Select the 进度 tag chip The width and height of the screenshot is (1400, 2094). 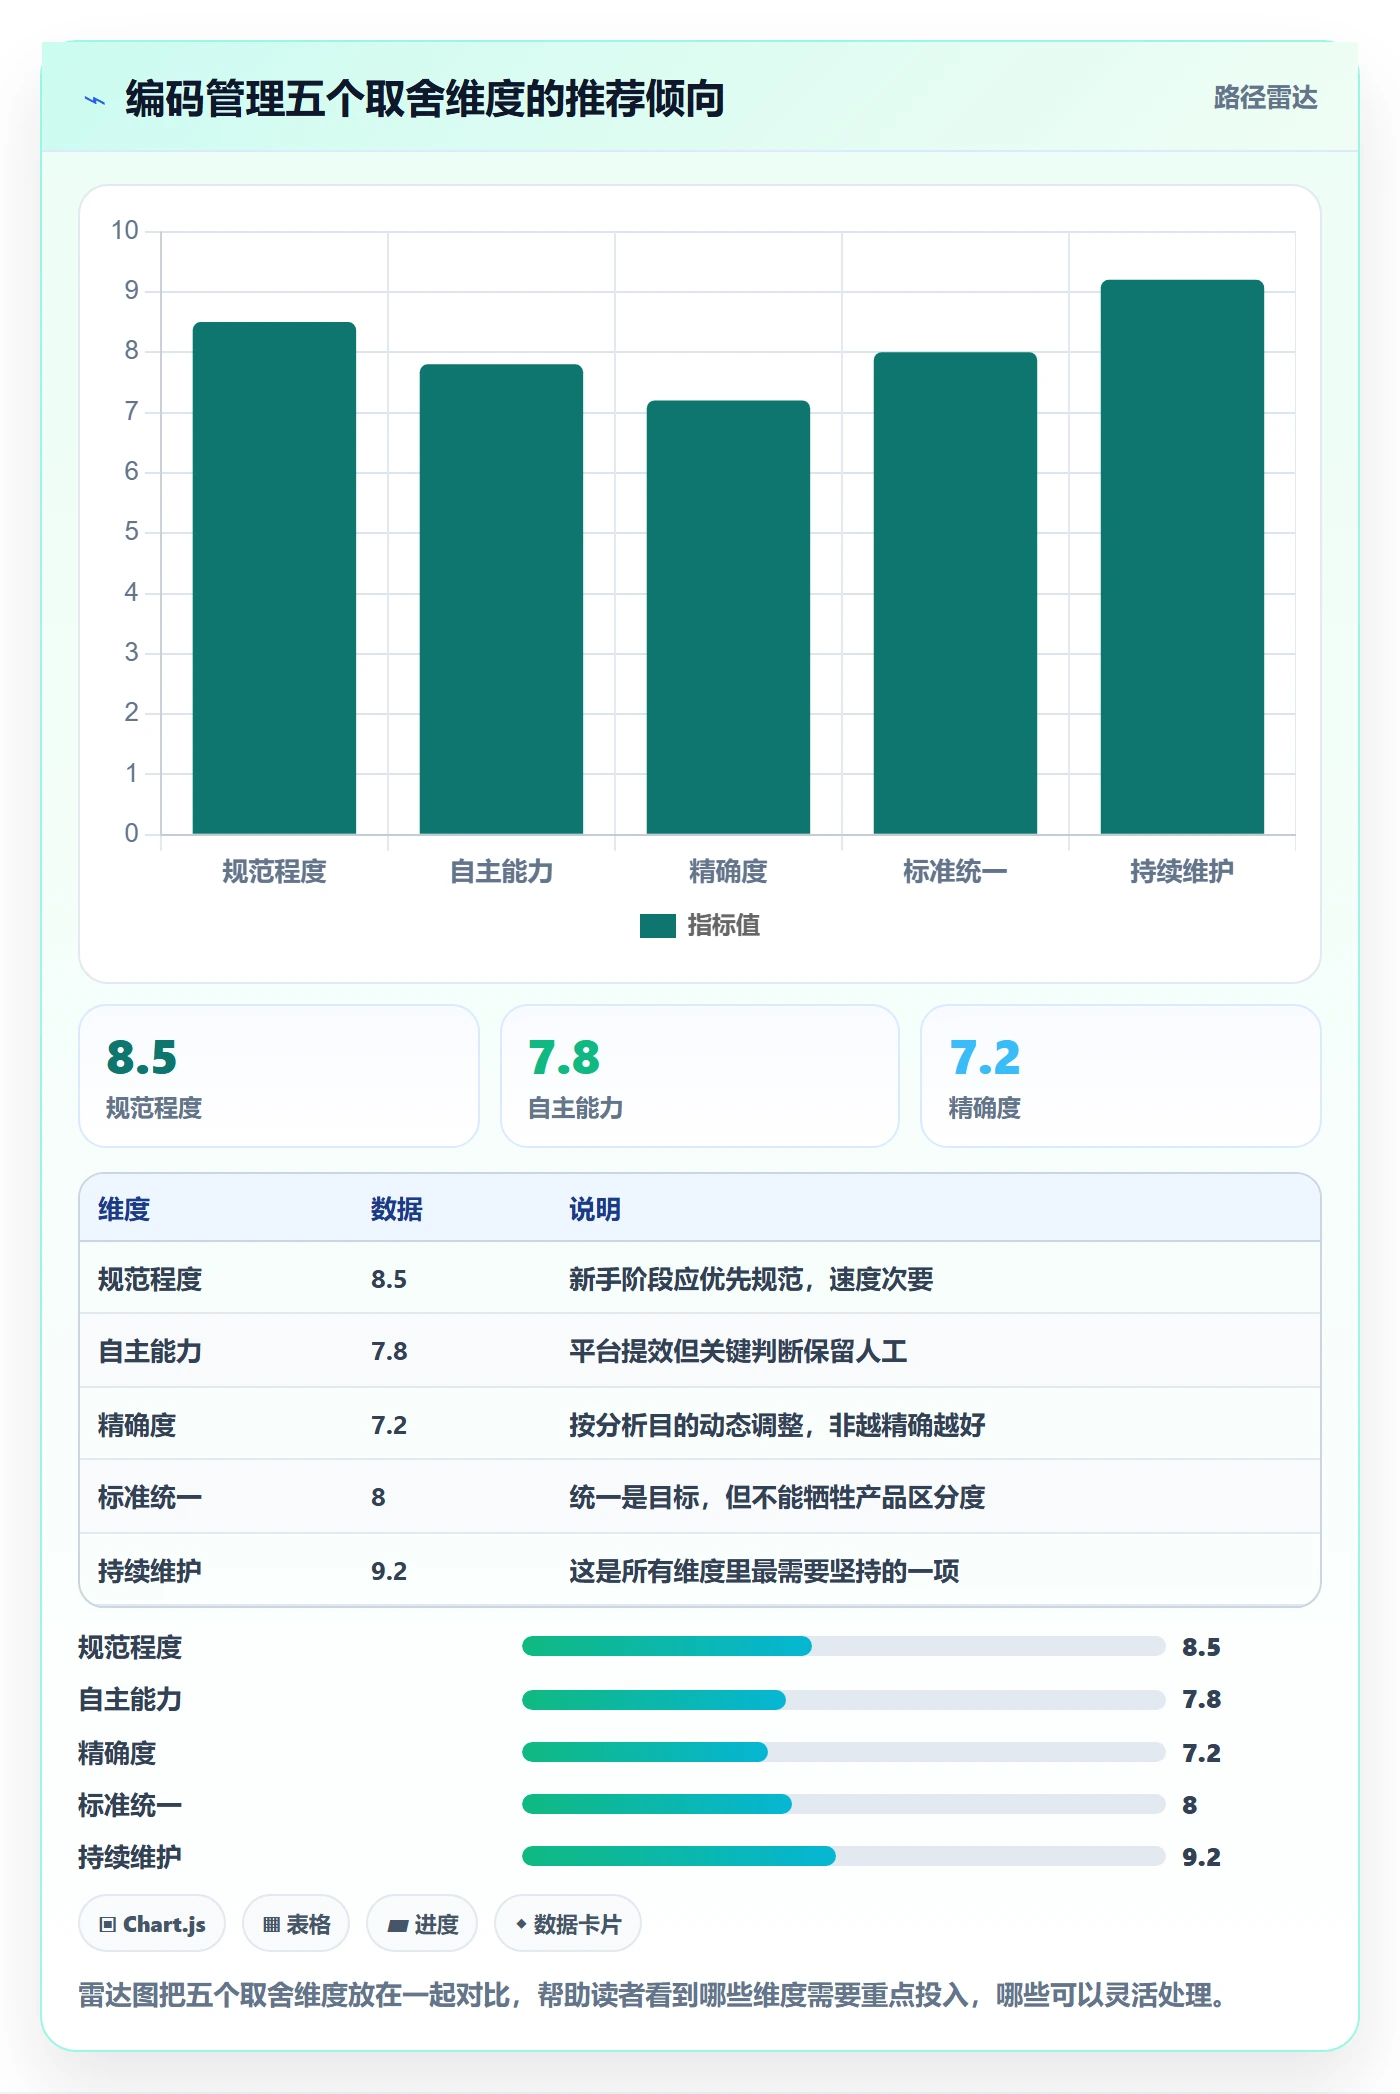tap(422, 1924)
